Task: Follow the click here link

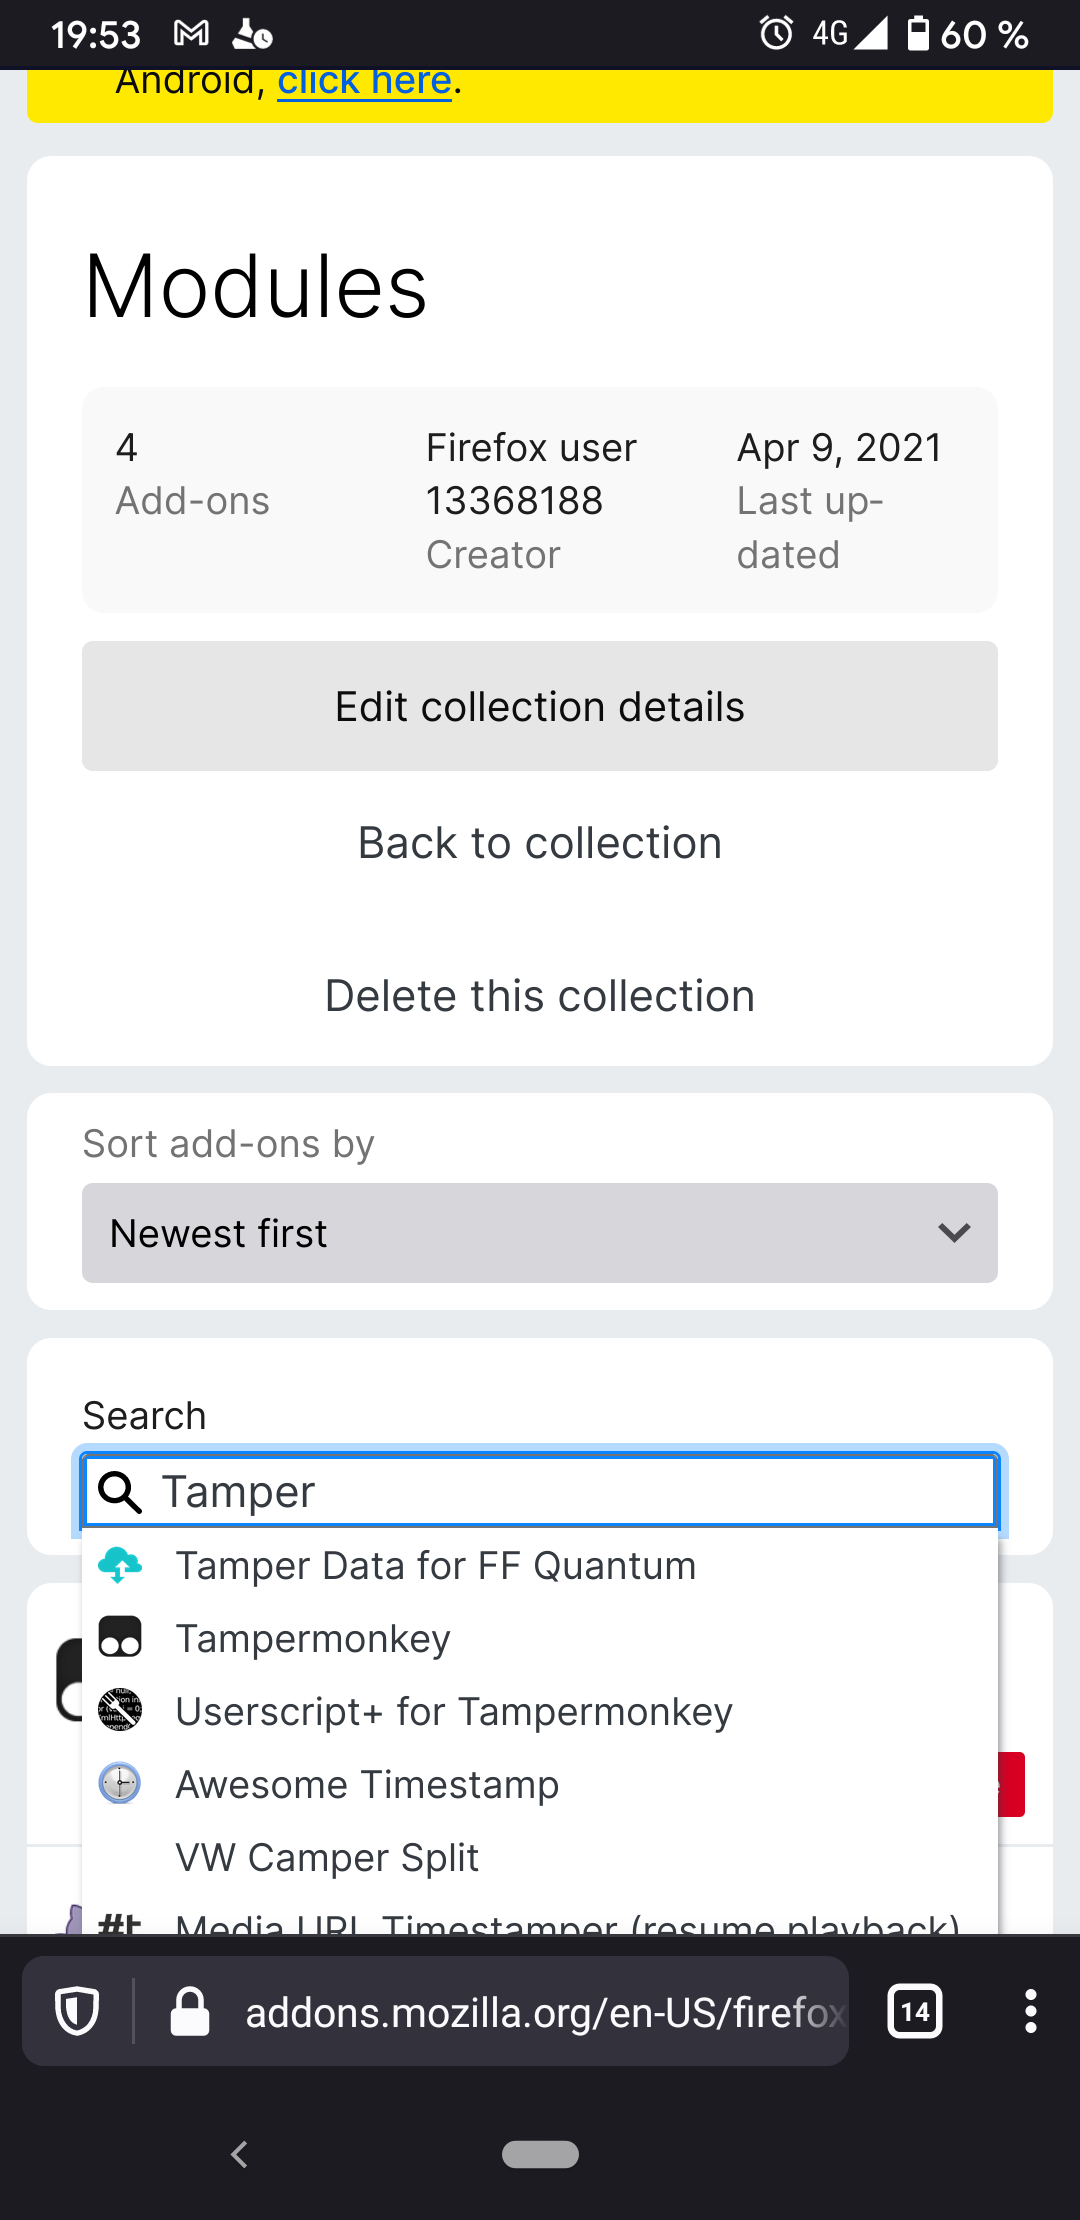Action: point(364,82)
